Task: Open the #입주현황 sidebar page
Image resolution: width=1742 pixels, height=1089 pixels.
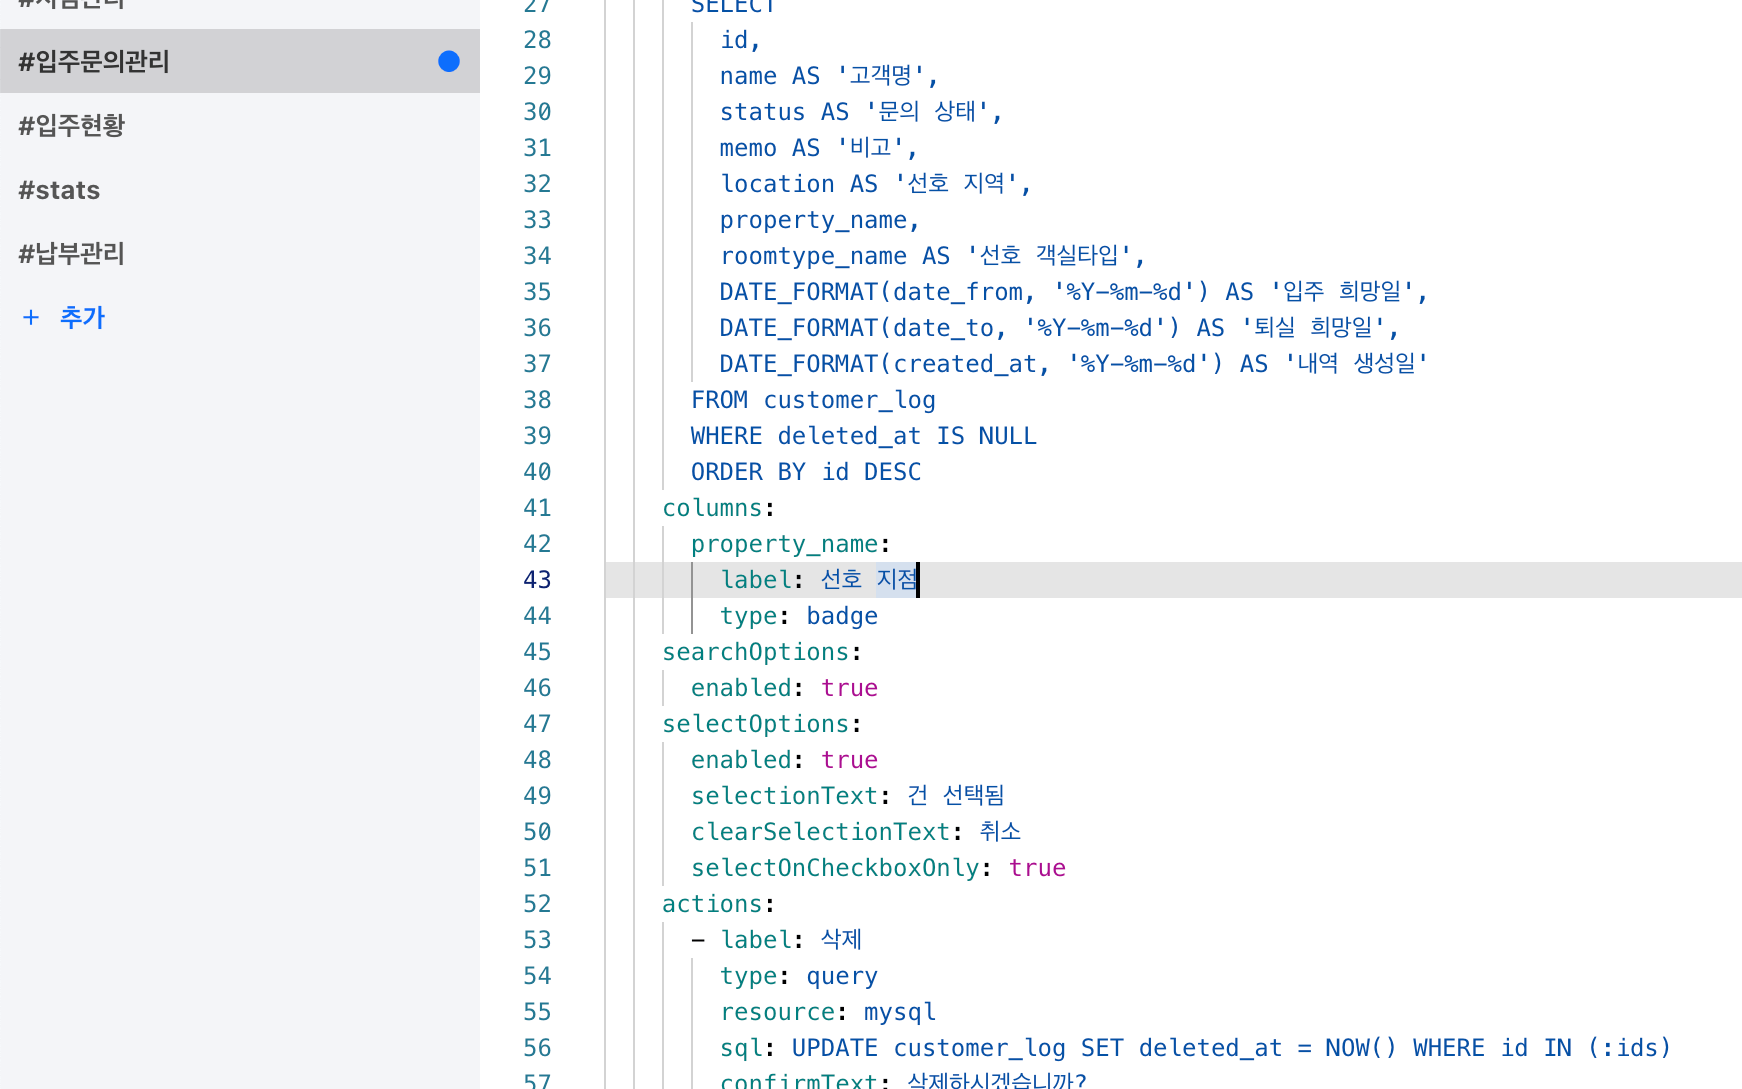Action: (x=72, y=126)
